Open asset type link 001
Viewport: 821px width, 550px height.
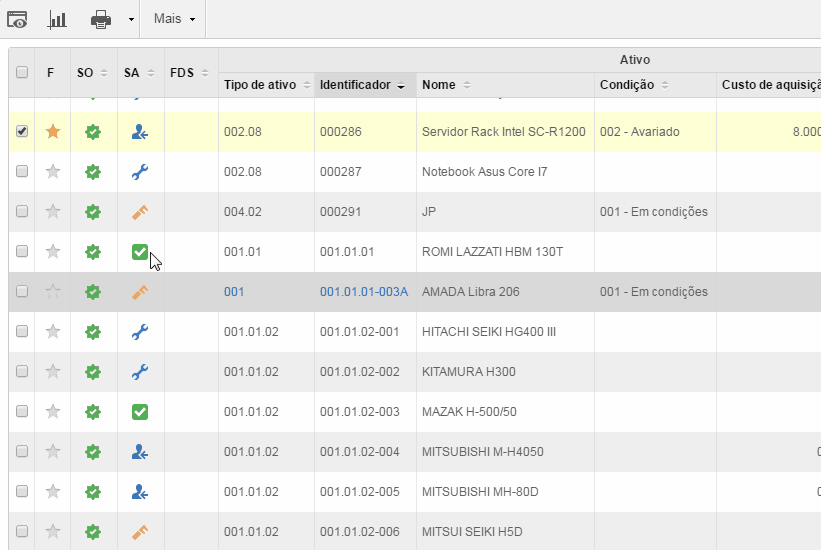click(234, 292)
